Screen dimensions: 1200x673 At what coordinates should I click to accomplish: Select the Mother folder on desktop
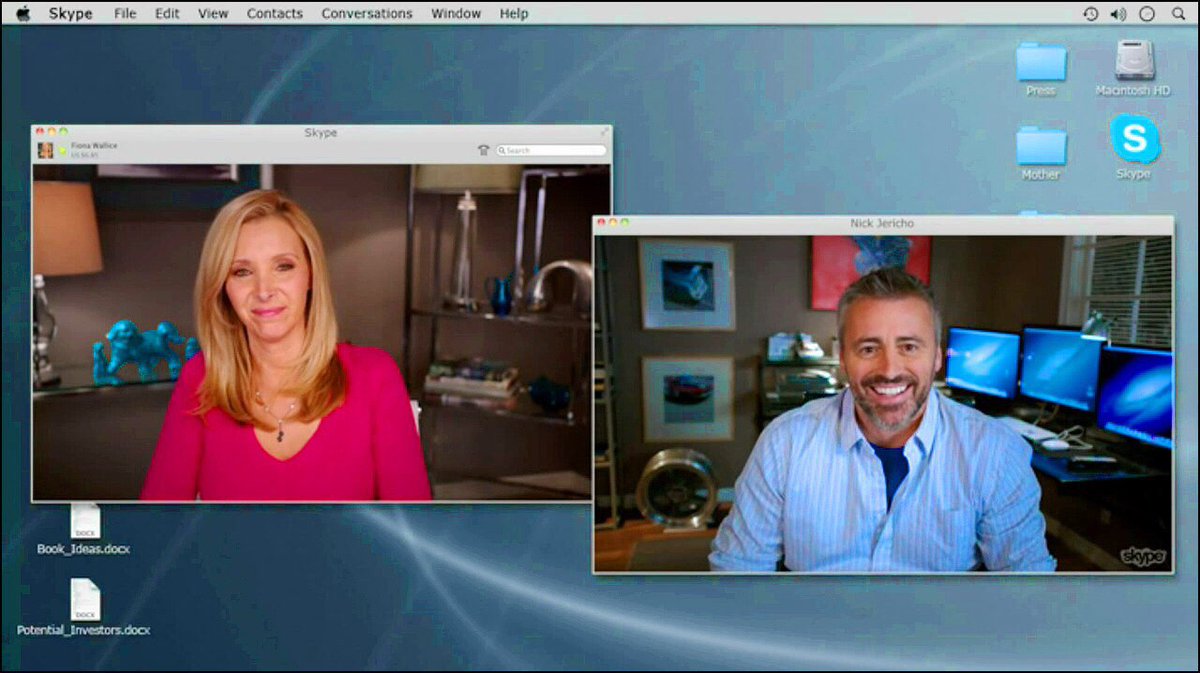1041,146
